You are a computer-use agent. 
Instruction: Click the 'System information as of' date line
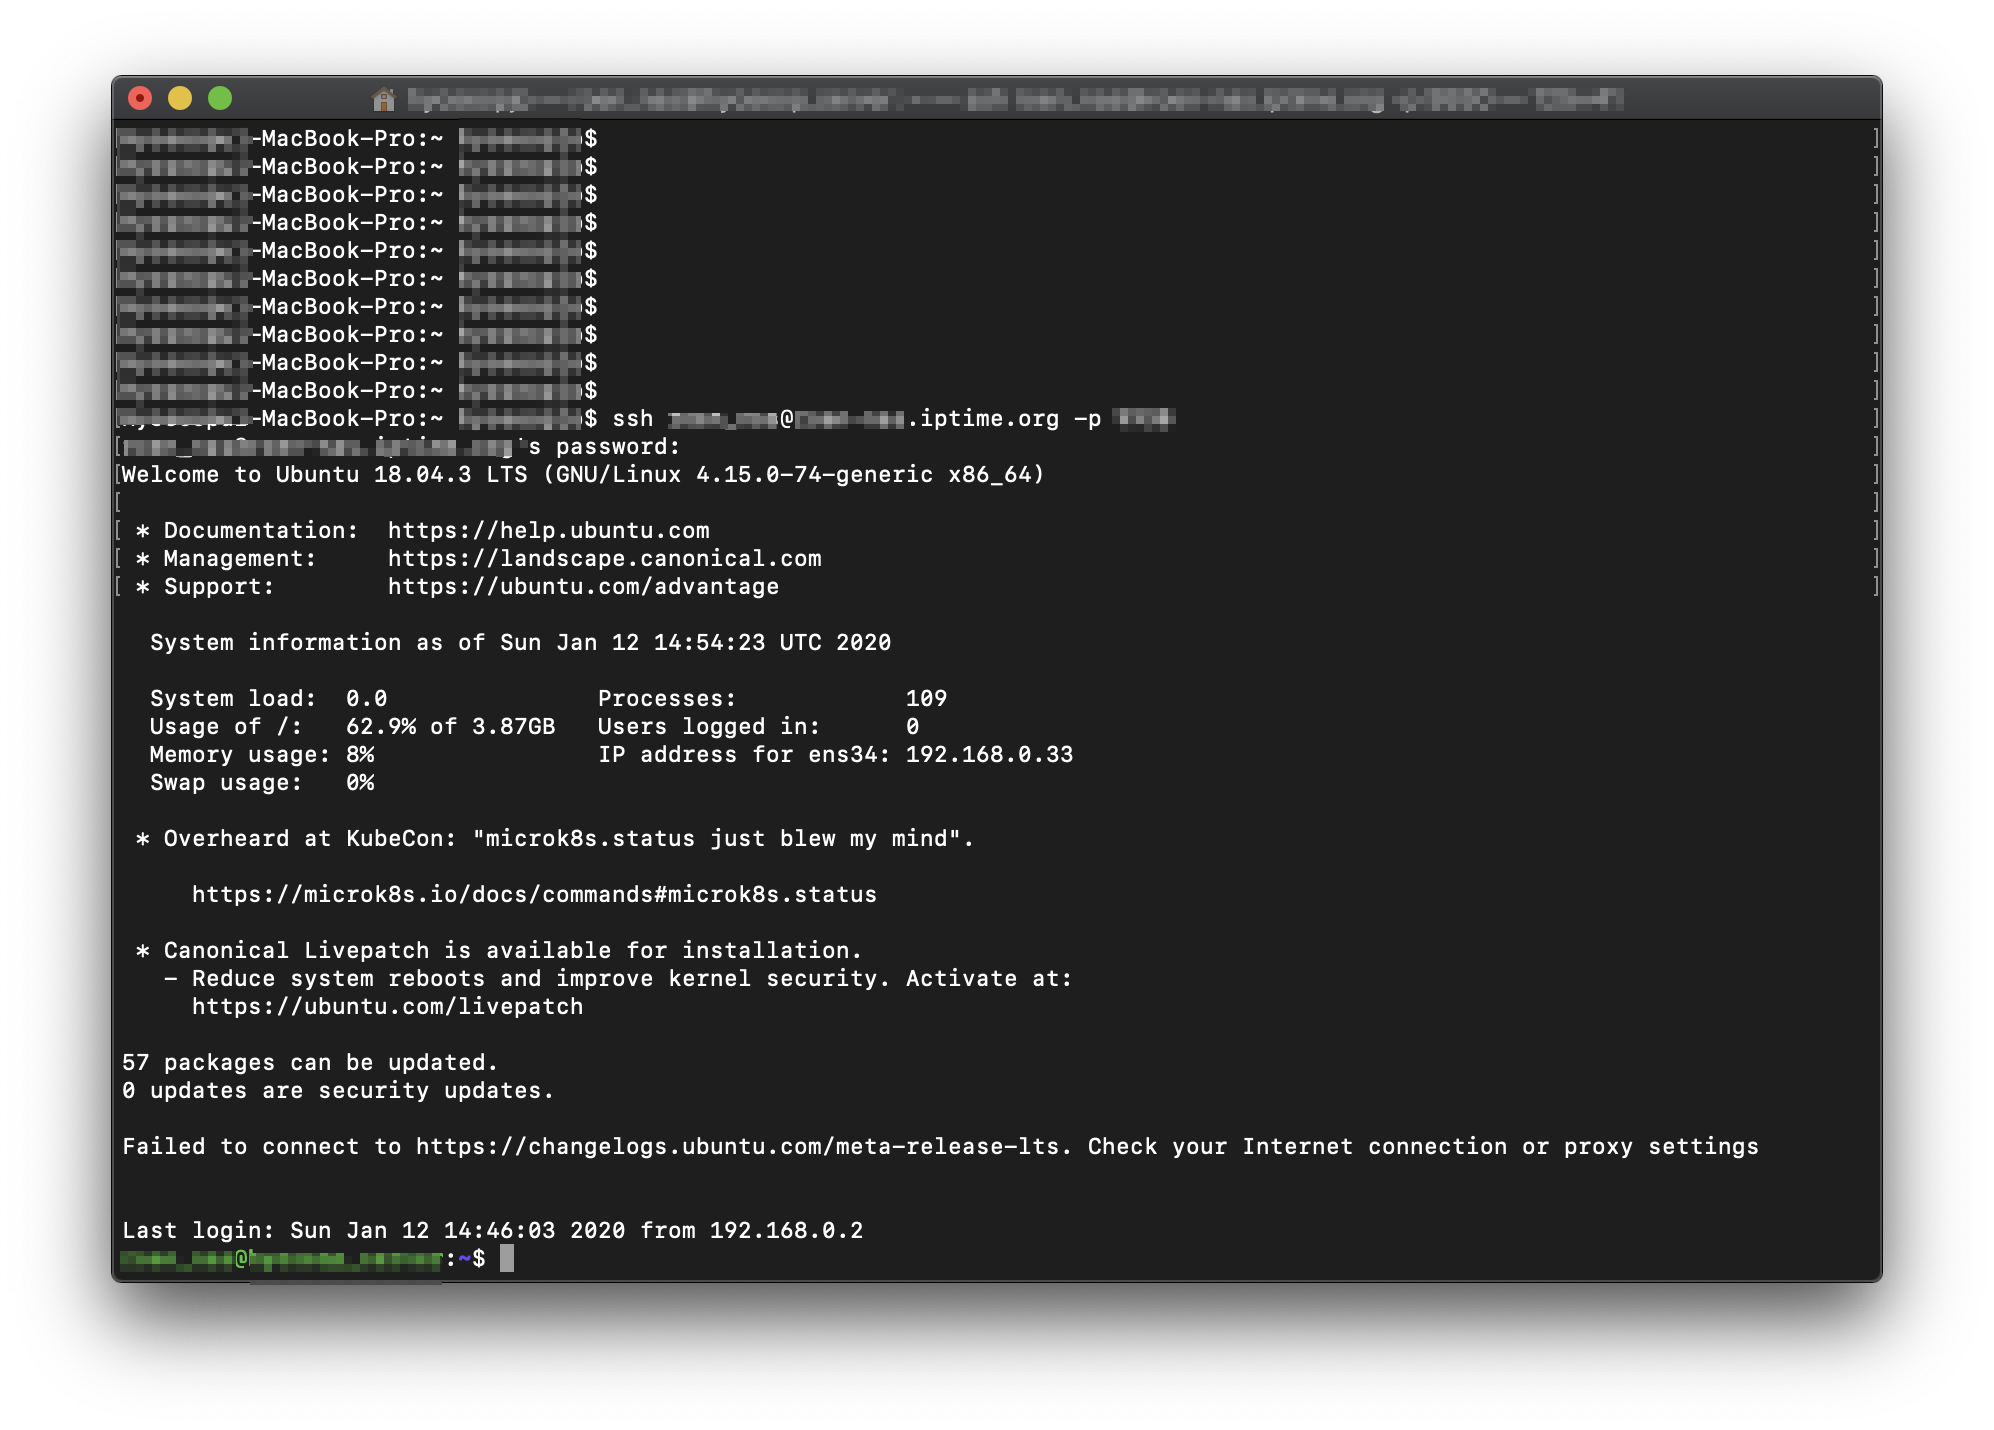(x=520, y=643)
